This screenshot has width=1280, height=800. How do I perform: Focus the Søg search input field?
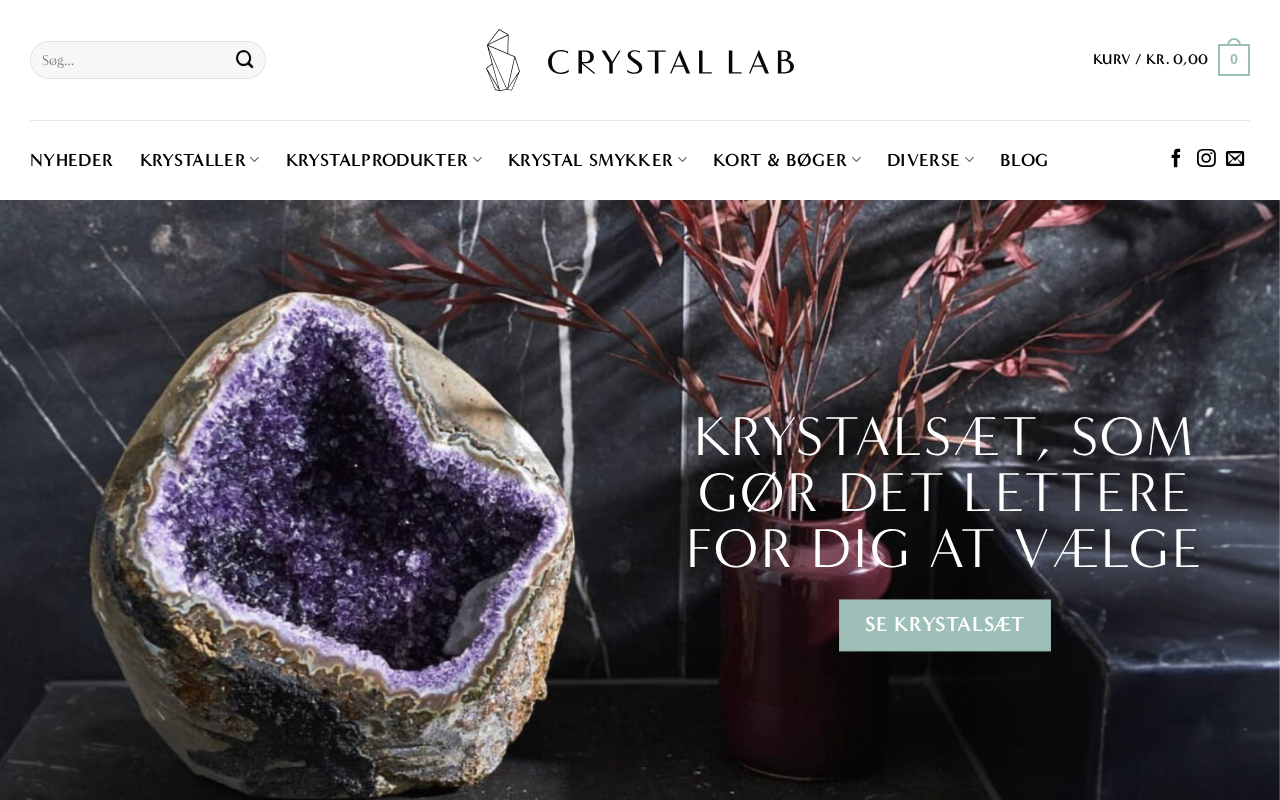[x=132, y=60]
